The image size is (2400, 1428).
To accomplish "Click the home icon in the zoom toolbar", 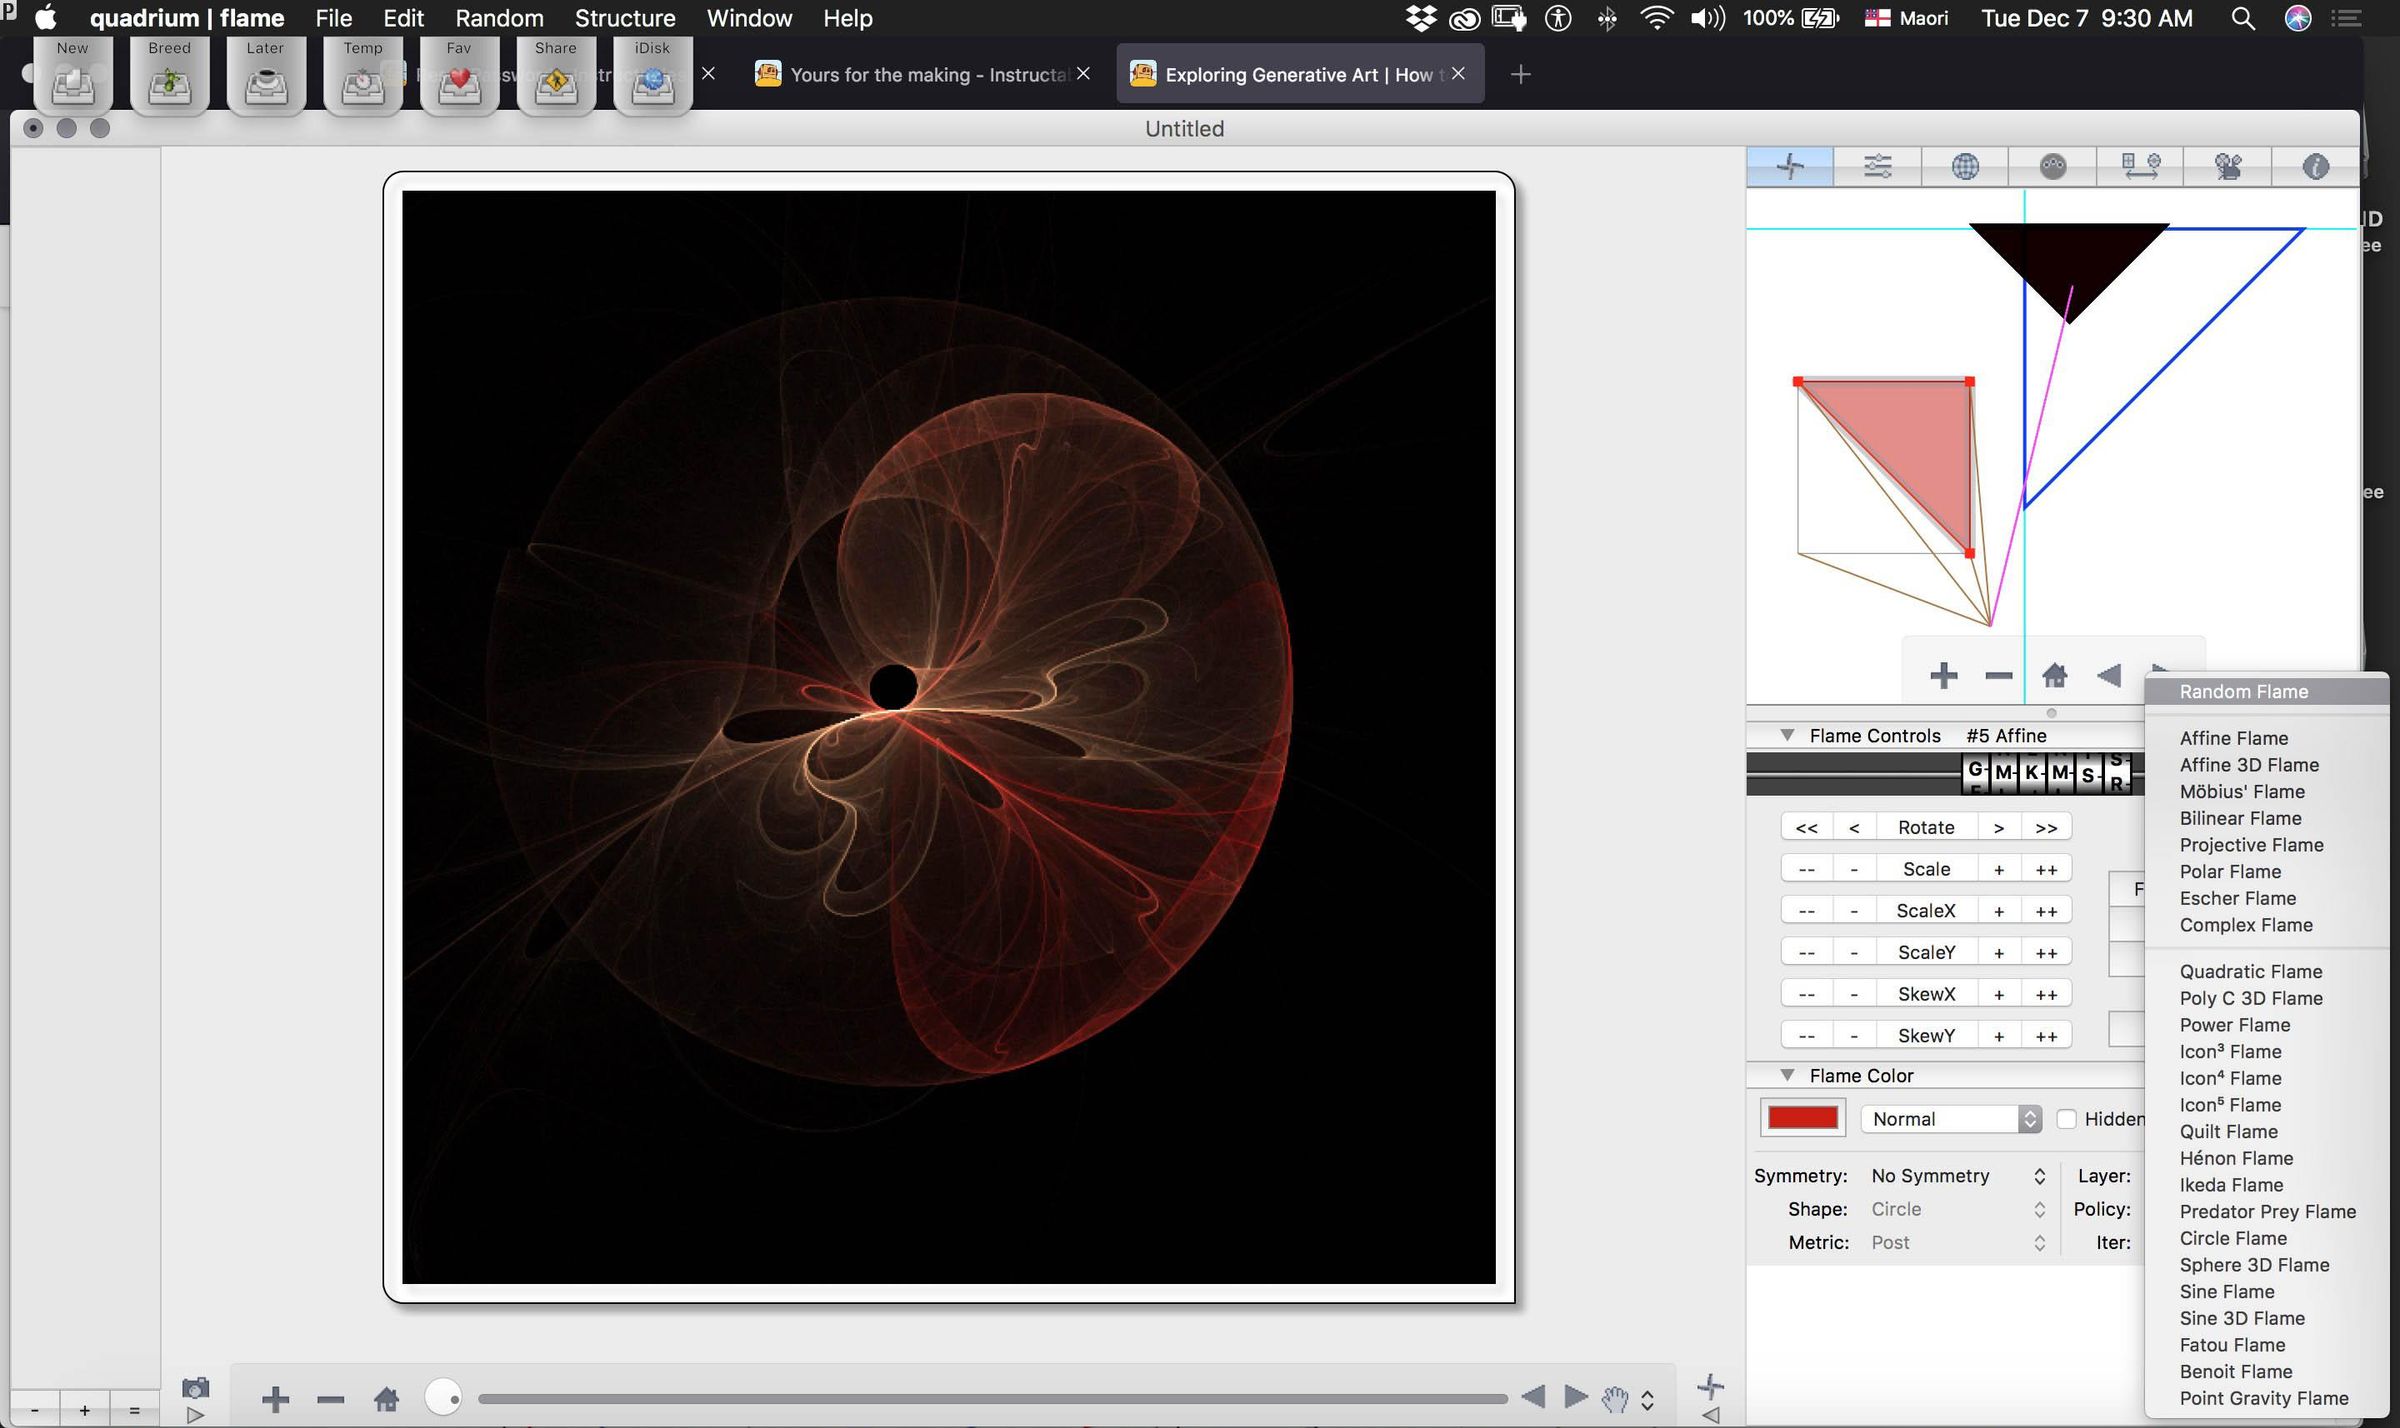I will click(x=2055, y=675).
